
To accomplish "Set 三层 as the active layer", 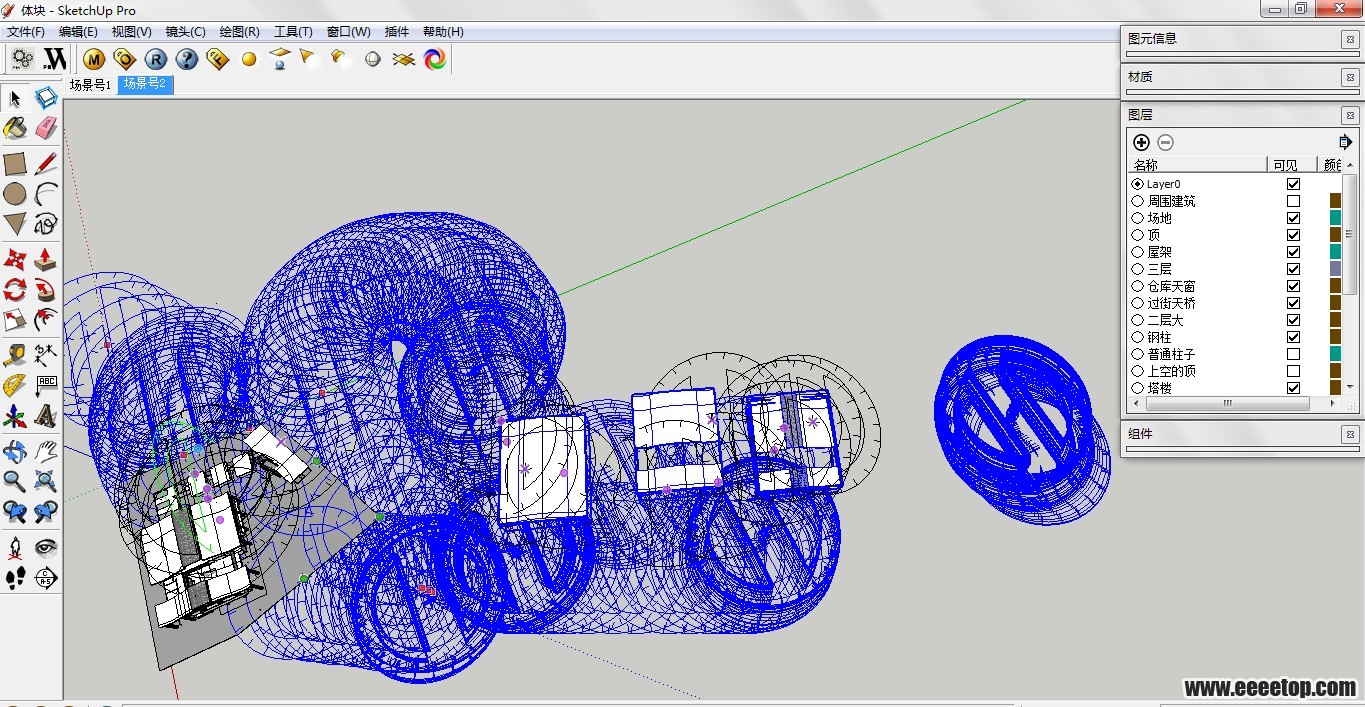I will [x=1138, y=269].
